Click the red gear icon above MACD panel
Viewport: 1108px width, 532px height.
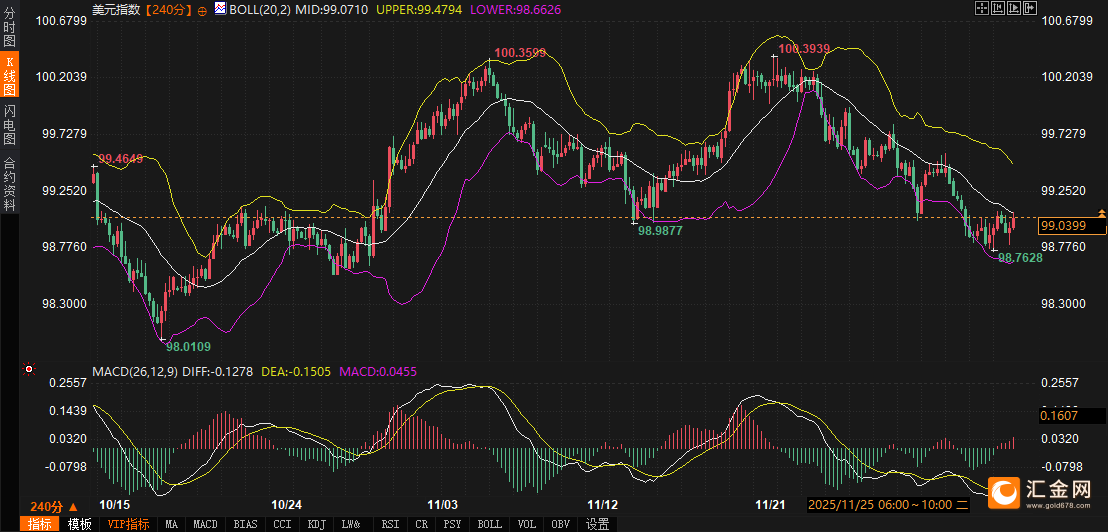click(x=29, y=370)
